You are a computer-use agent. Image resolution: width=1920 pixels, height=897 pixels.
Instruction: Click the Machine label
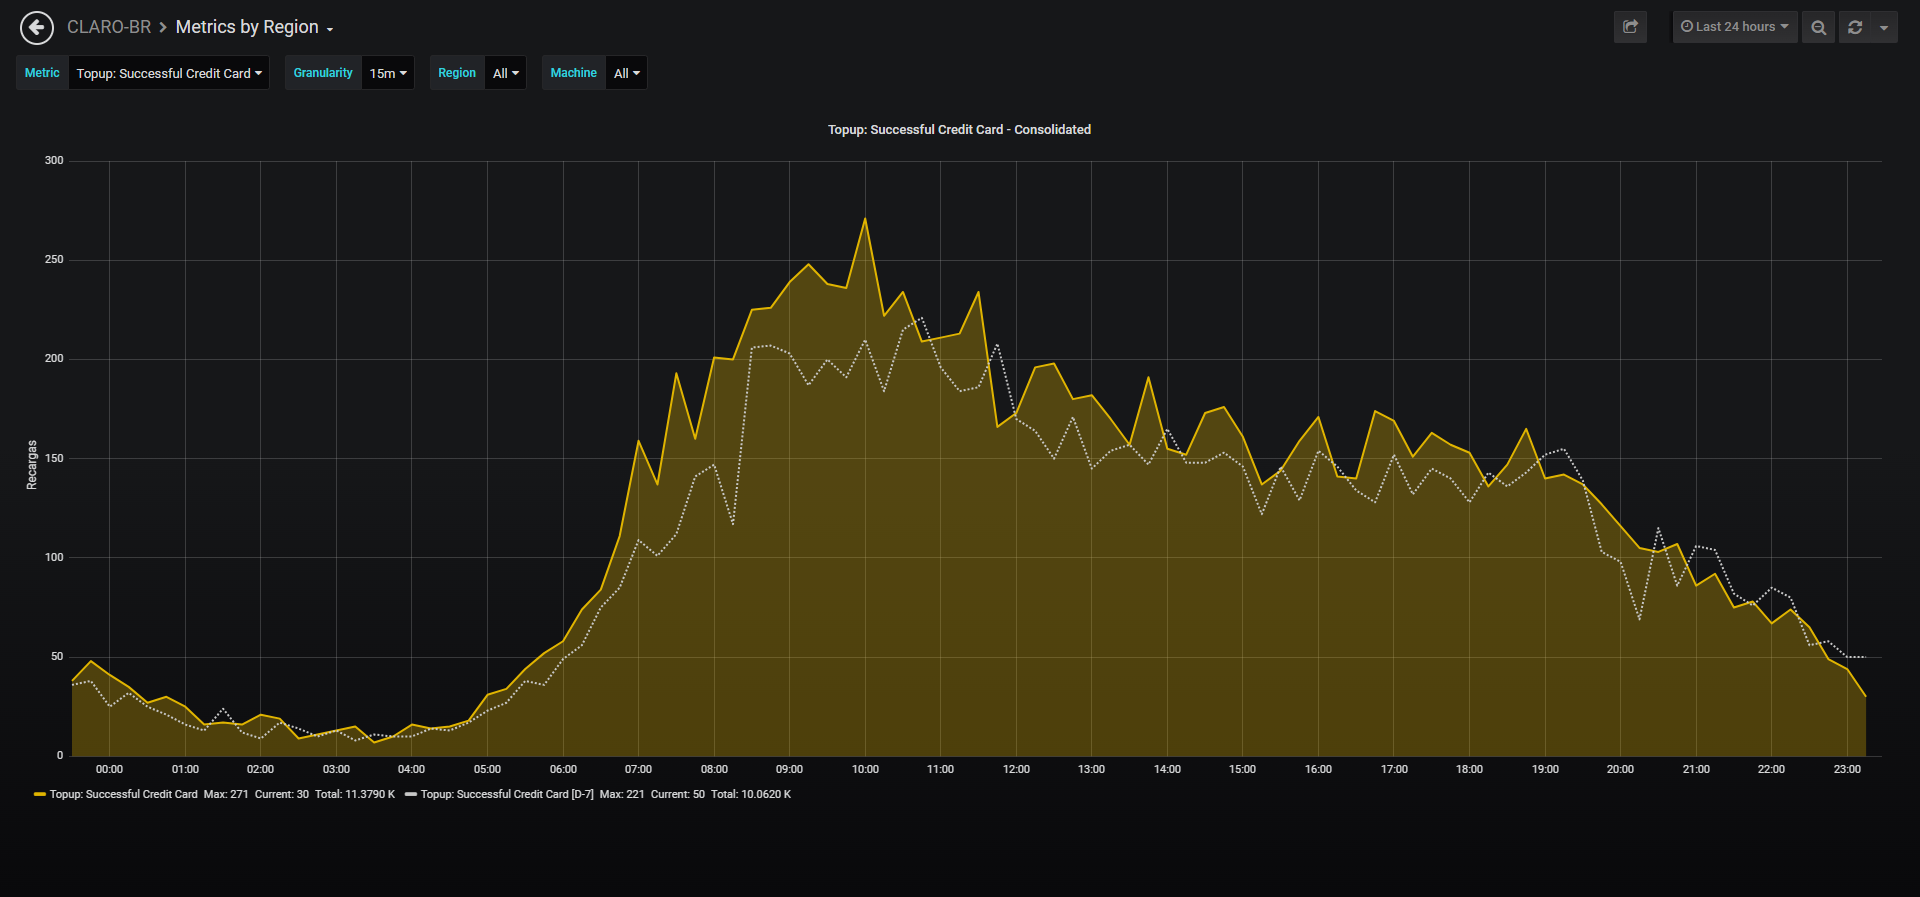pyautogui.click(x=574, y=73)
